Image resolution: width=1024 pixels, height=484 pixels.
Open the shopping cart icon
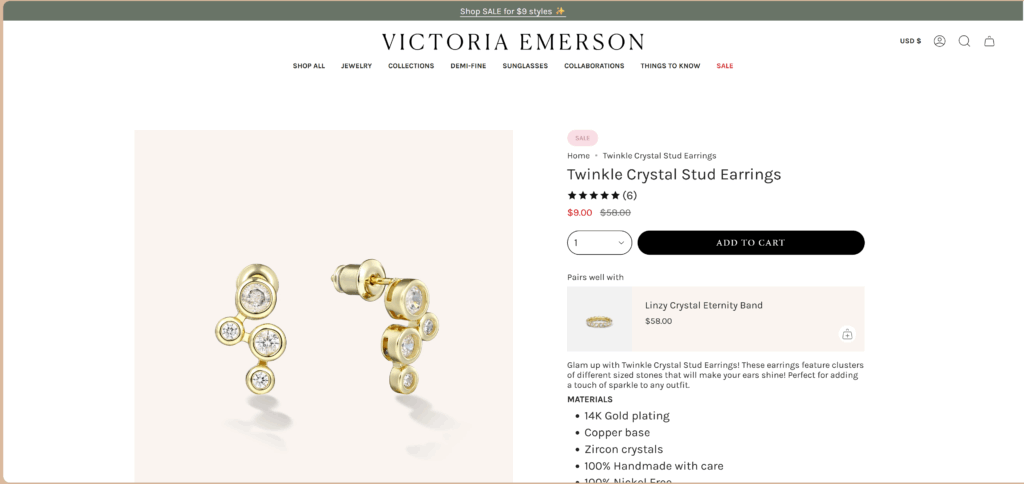pos(989,41)
